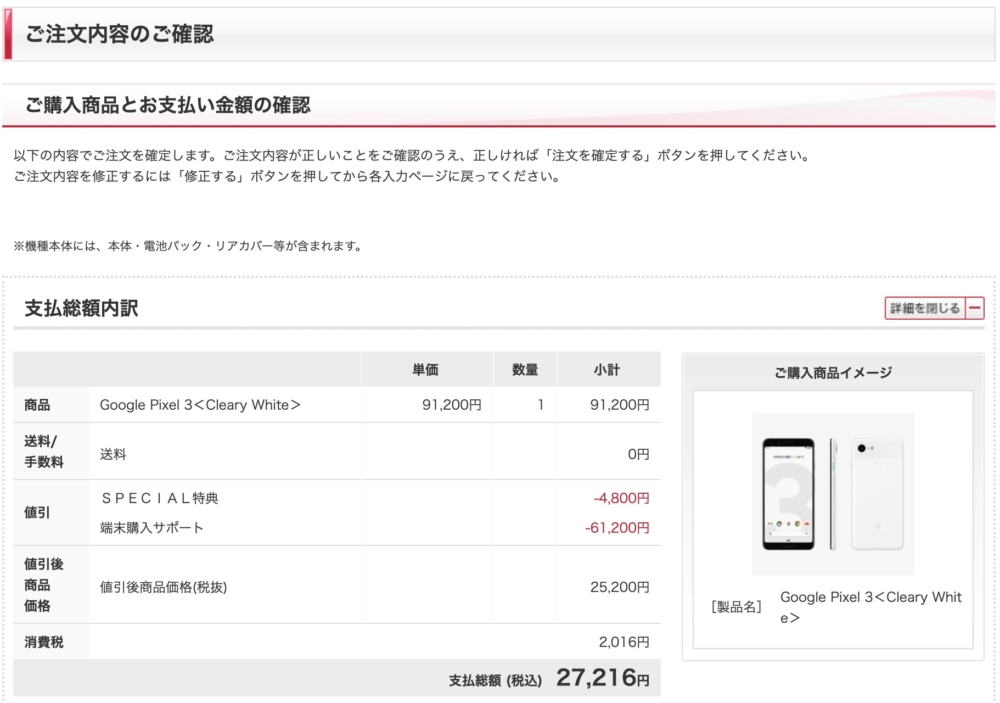Screen dimensions: 1000x703
Task: Click the product name caption beside [製品名]
Action: coord(871,607)
